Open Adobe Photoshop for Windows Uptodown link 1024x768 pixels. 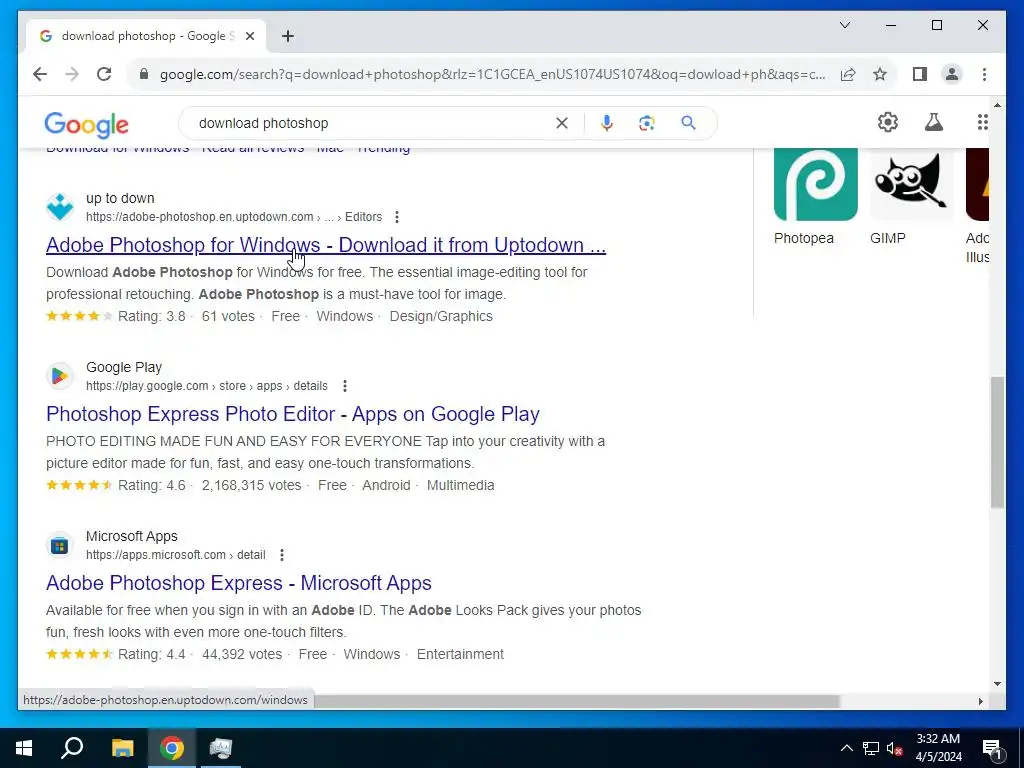[326, 245]
